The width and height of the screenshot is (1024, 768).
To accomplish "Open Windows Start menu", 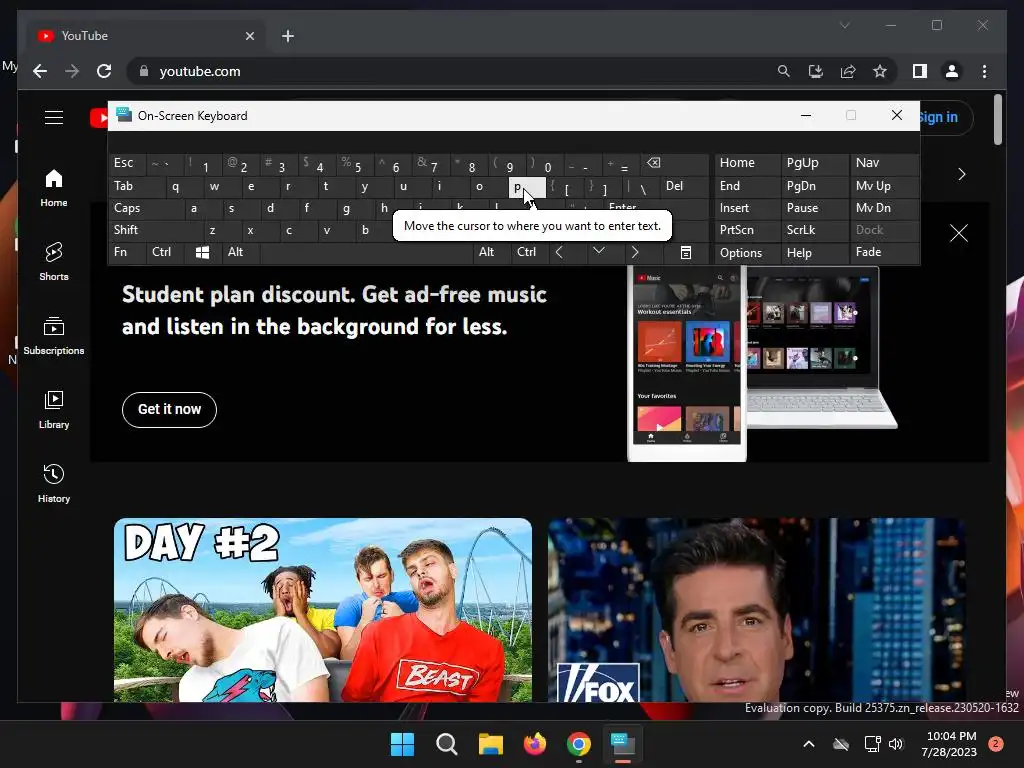I will 402,744.
